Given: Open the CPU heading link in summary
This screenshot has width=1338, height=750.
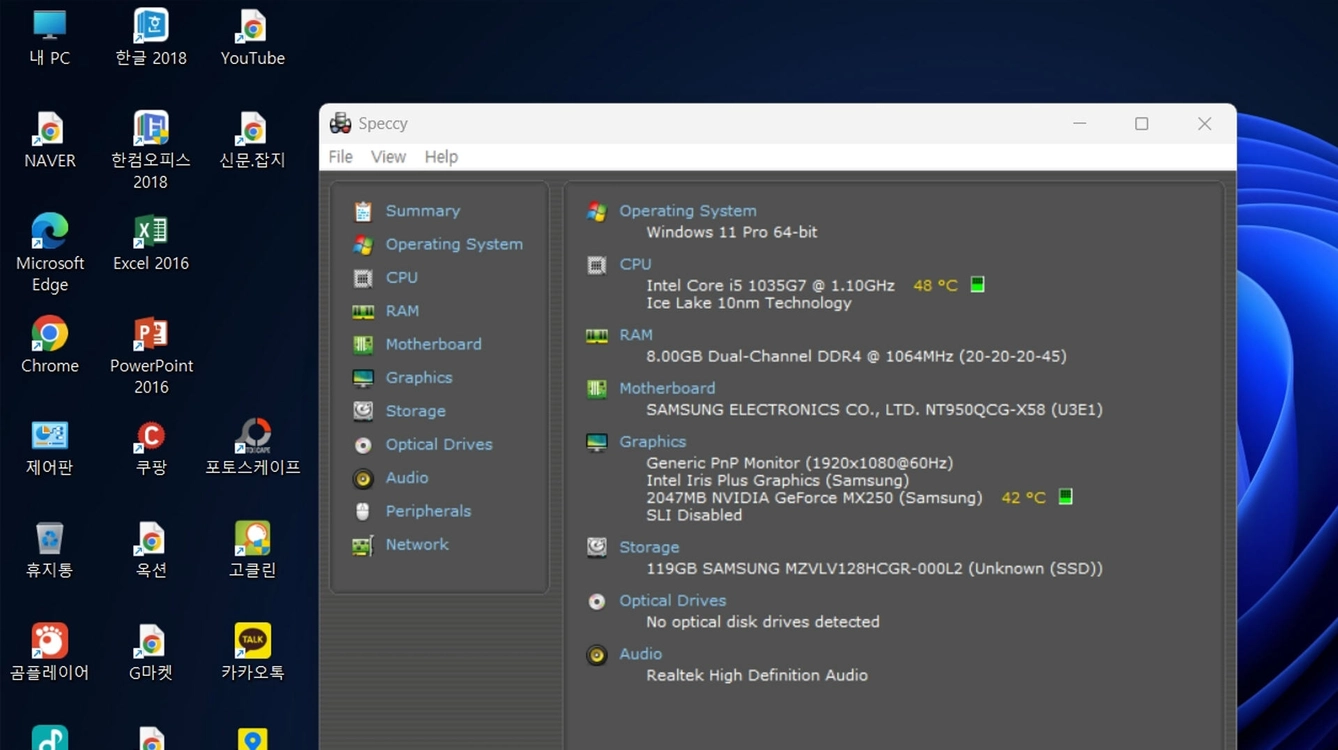Looking at the screenshot, I should [x=635, y=264].
